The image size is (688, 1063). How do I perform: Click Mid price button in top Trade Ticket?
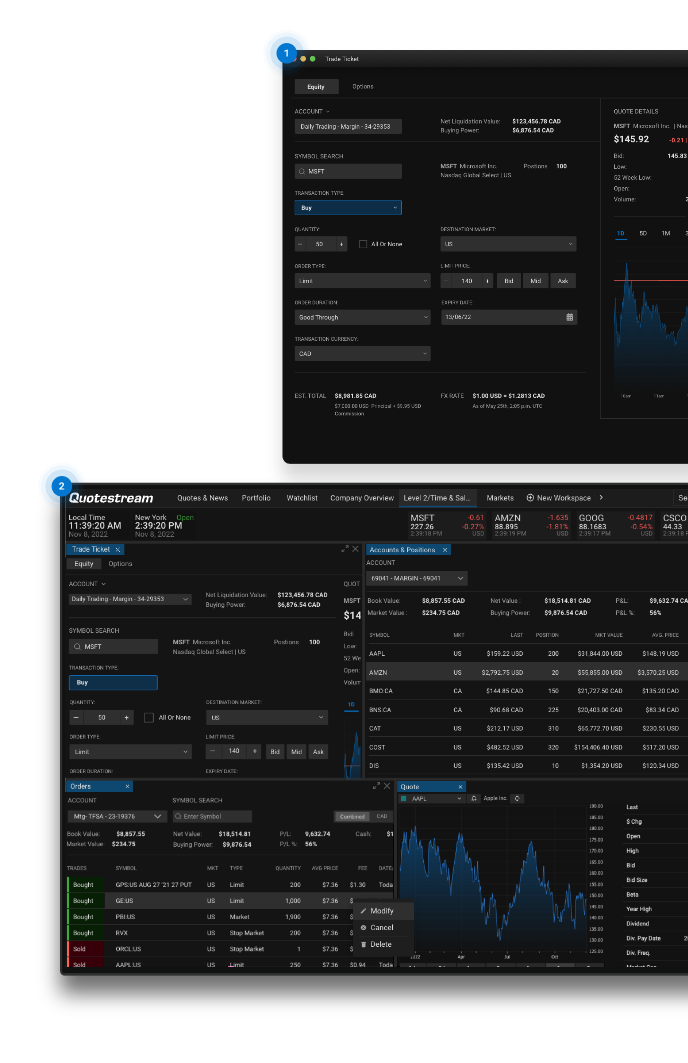click(x=535, y=281)
